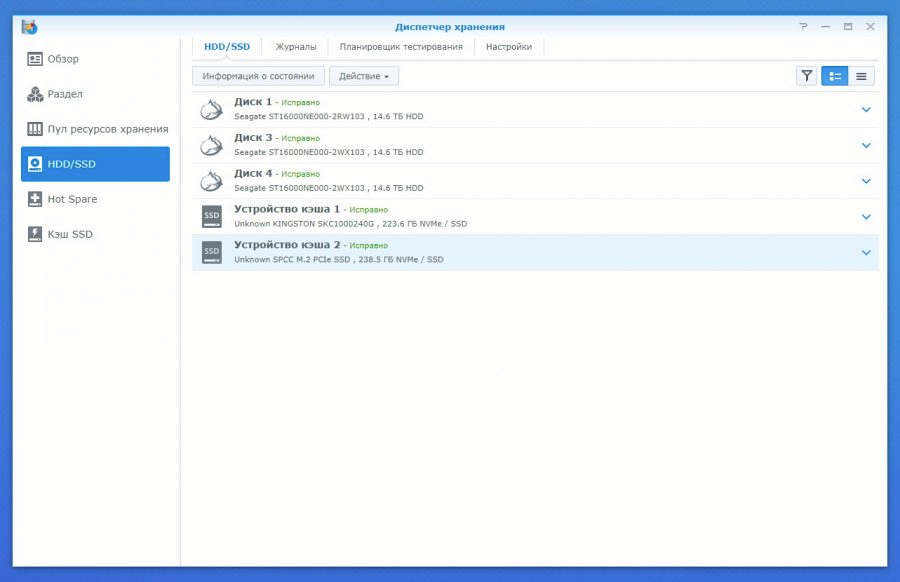Switch to compact list view
900x582 pixels.
[x=861, y=76]
